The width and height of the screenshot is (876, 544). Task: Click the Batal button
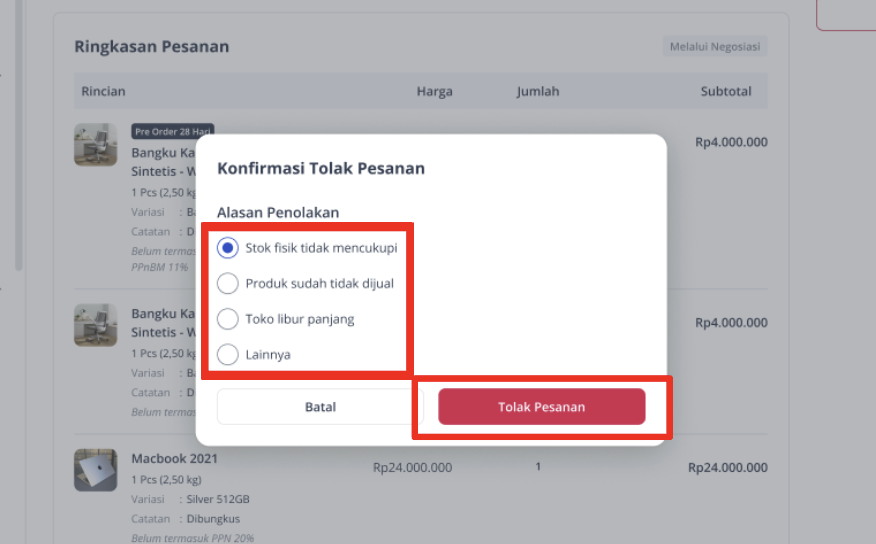[320, 407]
